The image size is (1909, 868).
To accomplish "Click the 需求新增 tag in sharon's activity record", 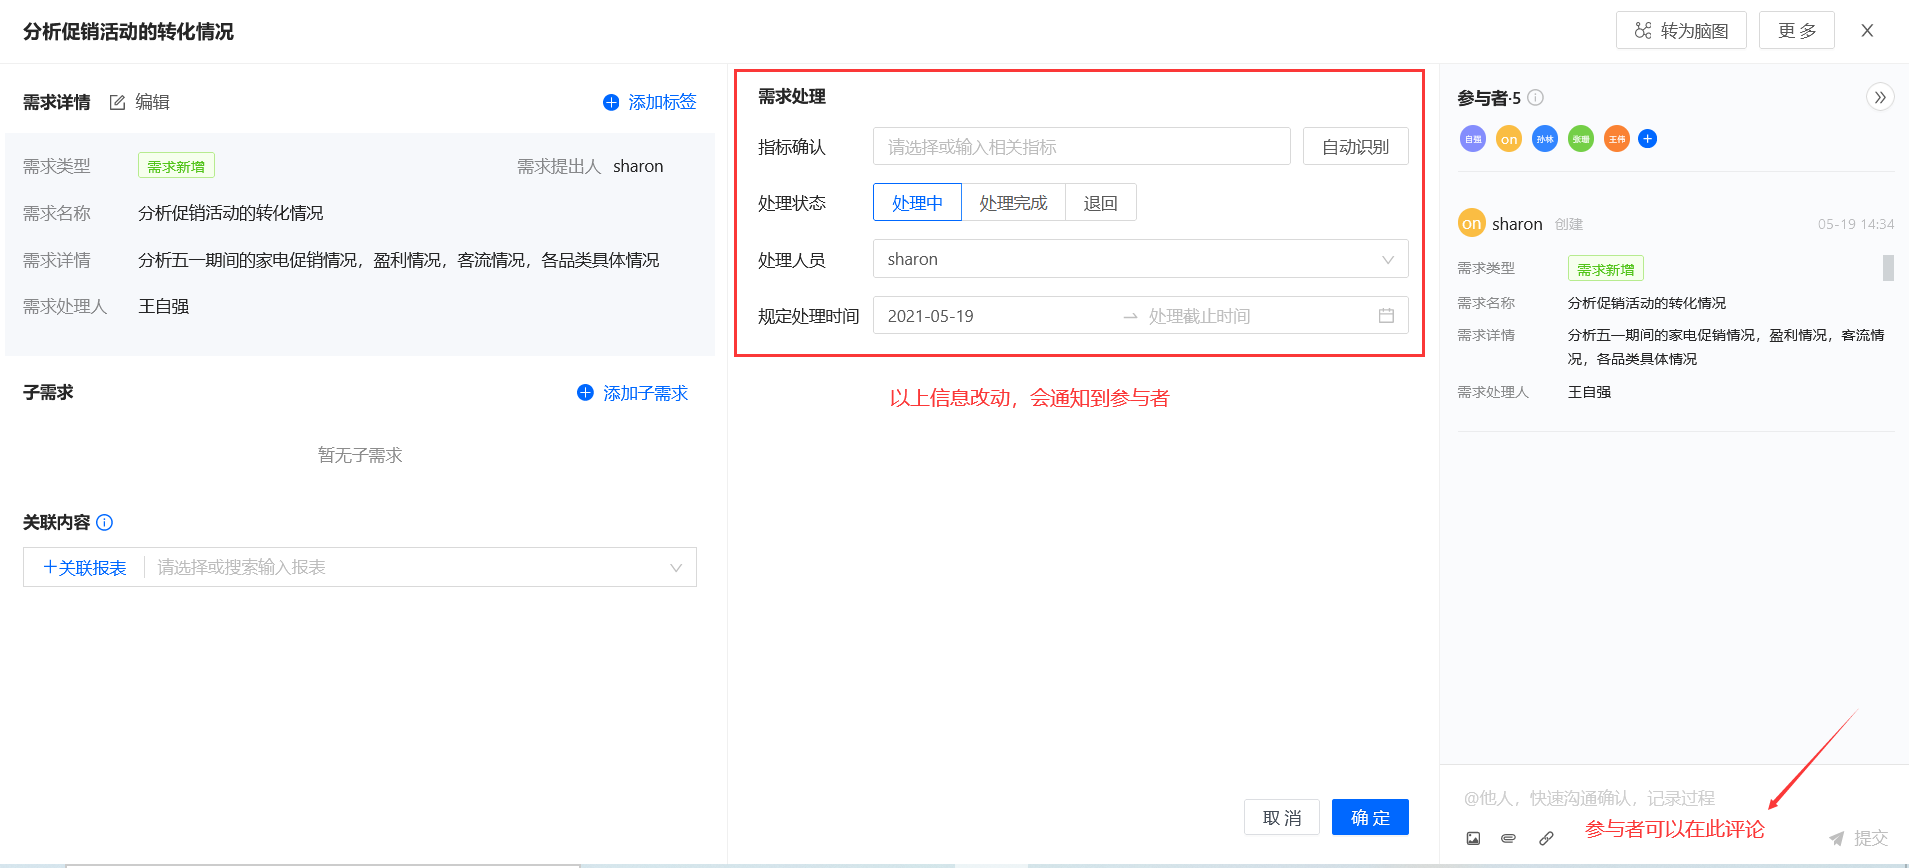I will pyautogui.click(x=1605, y=269).
